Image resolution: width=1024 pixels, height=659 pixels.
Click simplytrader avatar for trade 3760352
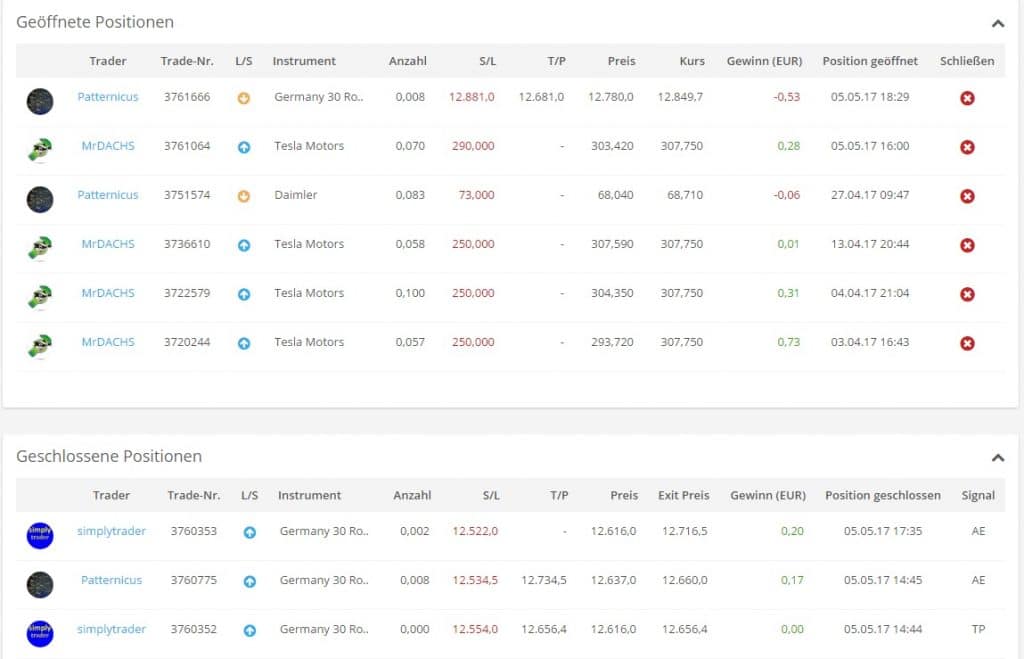40,632
